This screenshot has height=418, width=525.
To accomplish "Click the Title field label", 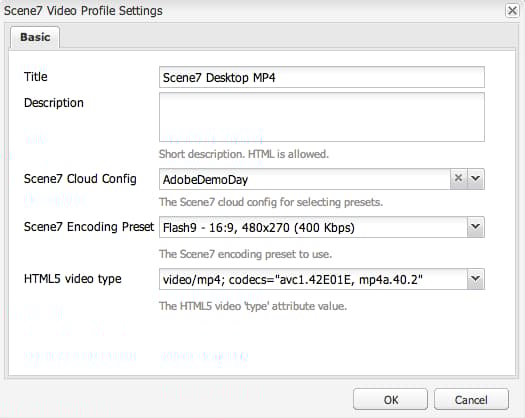I will [x=36, y=77].
